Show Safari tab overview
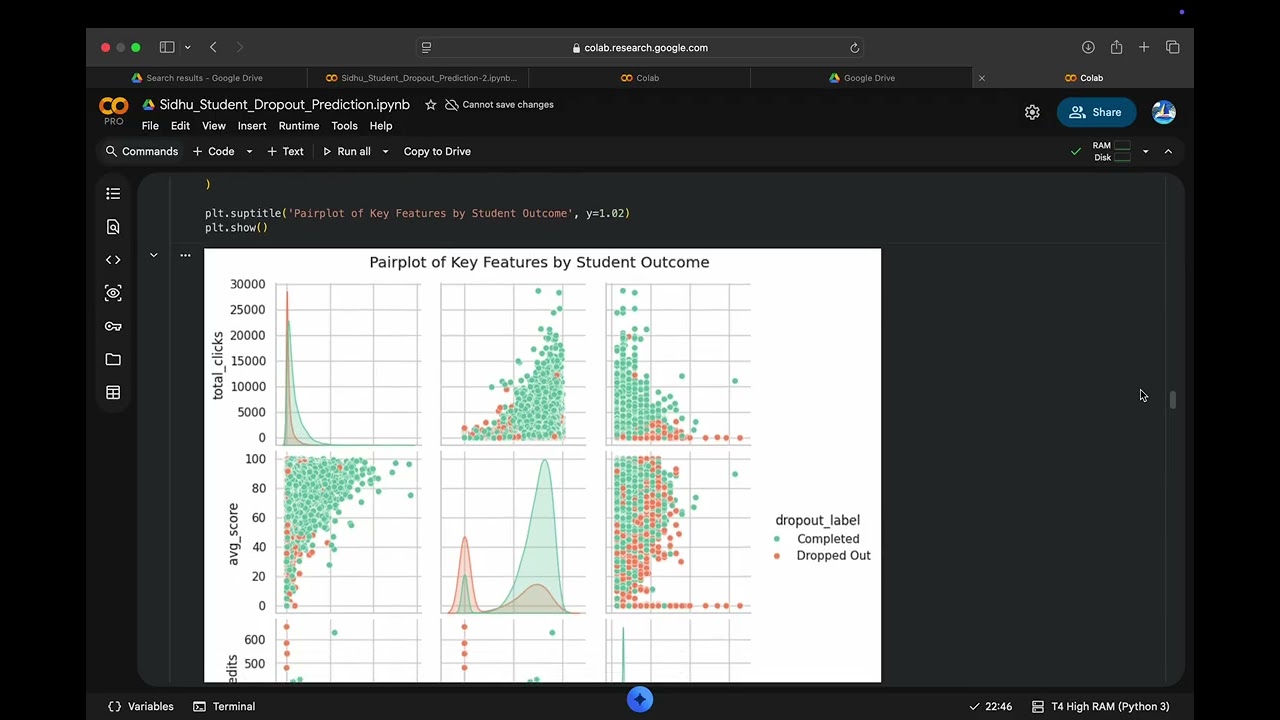Image resolution: width=1280 pixels, height=720 pixels. (x=1173, y=47)
